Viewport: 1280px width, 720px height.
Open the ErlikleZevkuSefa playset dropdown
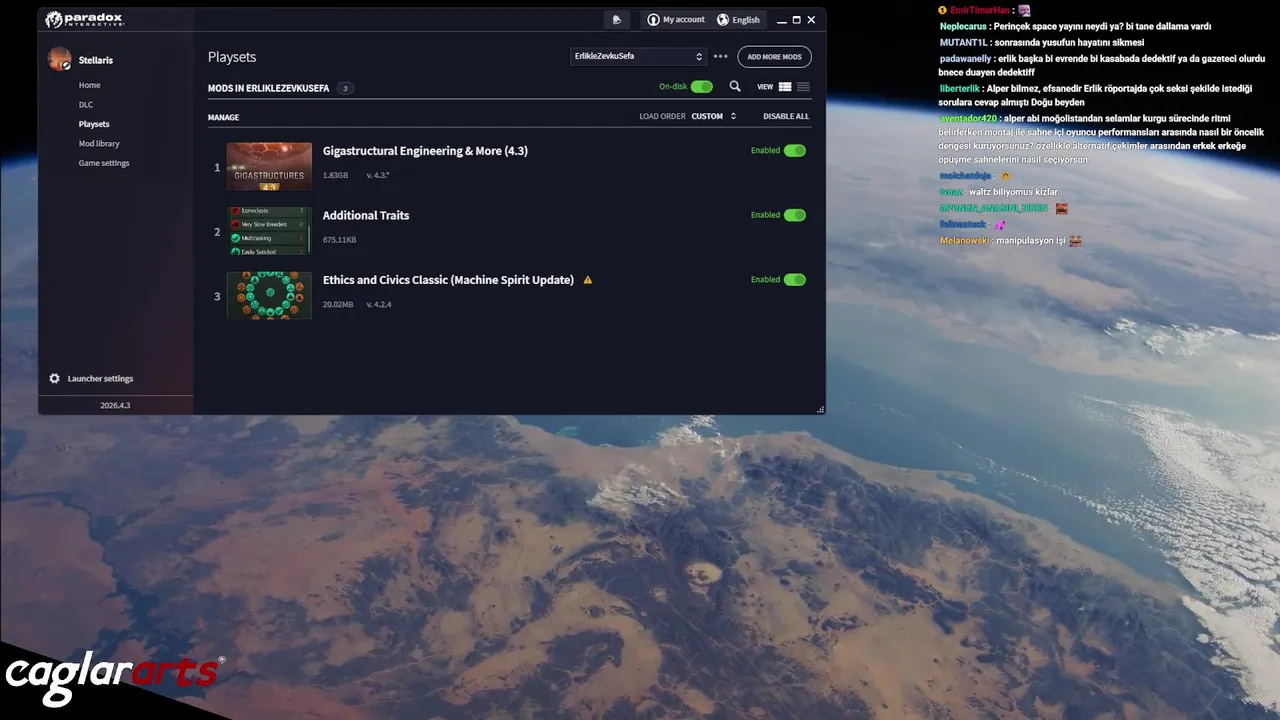click(x=638, y=56)
